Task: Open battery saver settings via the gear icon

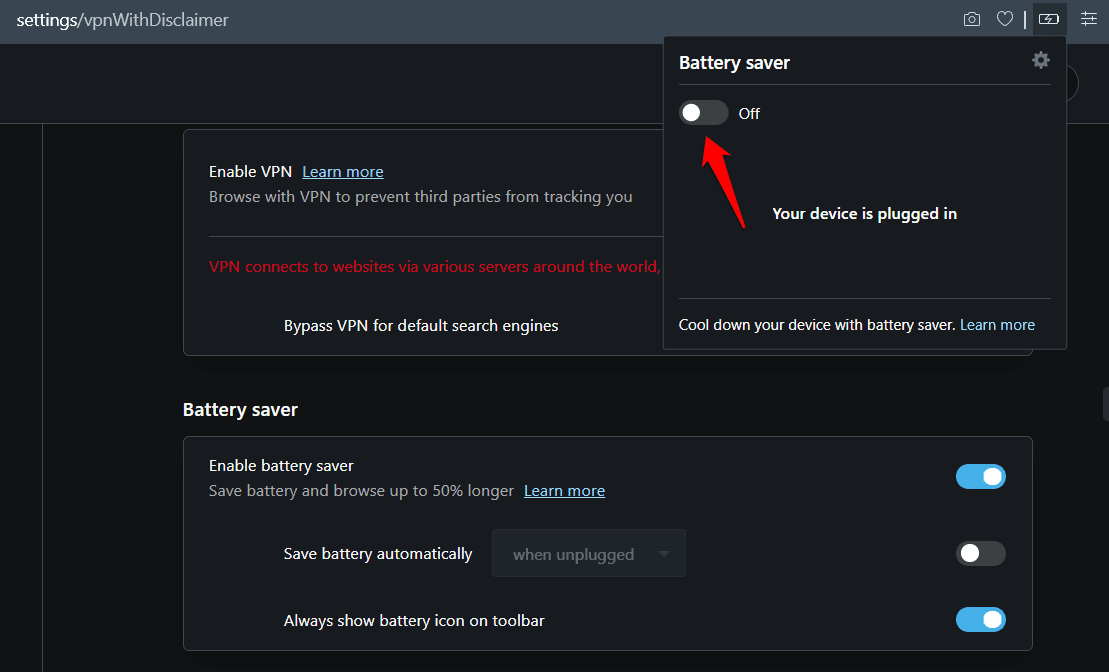Action: [1040, 60]
